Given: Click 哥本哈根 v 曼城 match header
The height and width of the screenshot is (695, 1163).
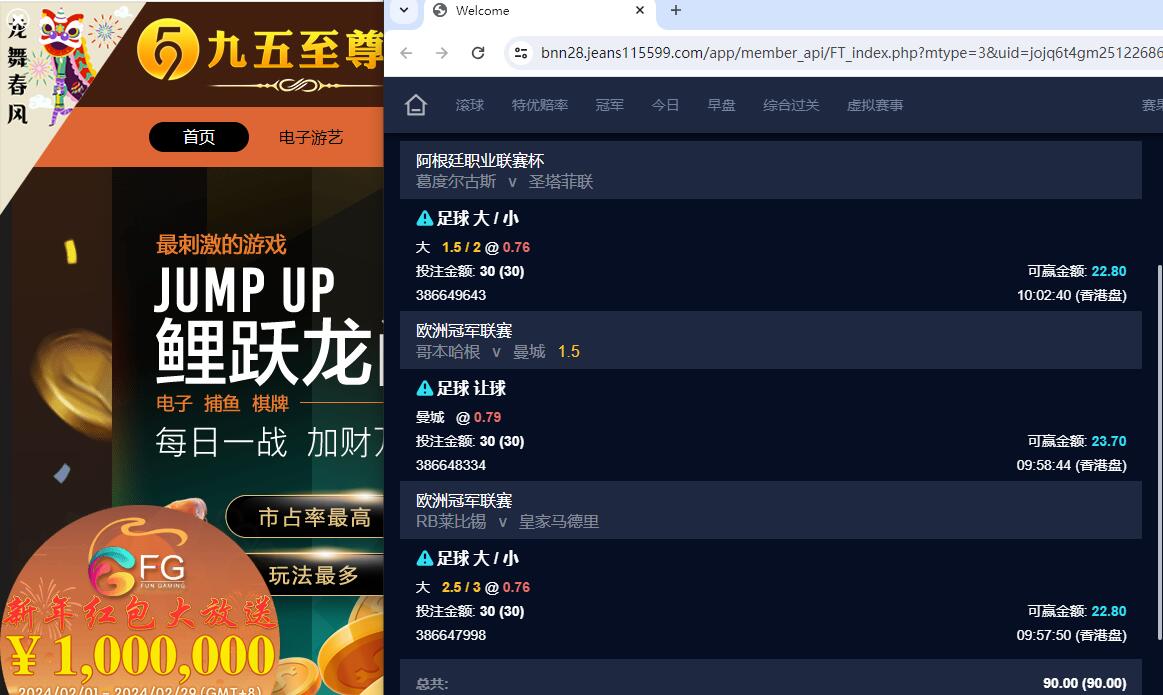Looking at the screenshot, I should tap(771, 340).
